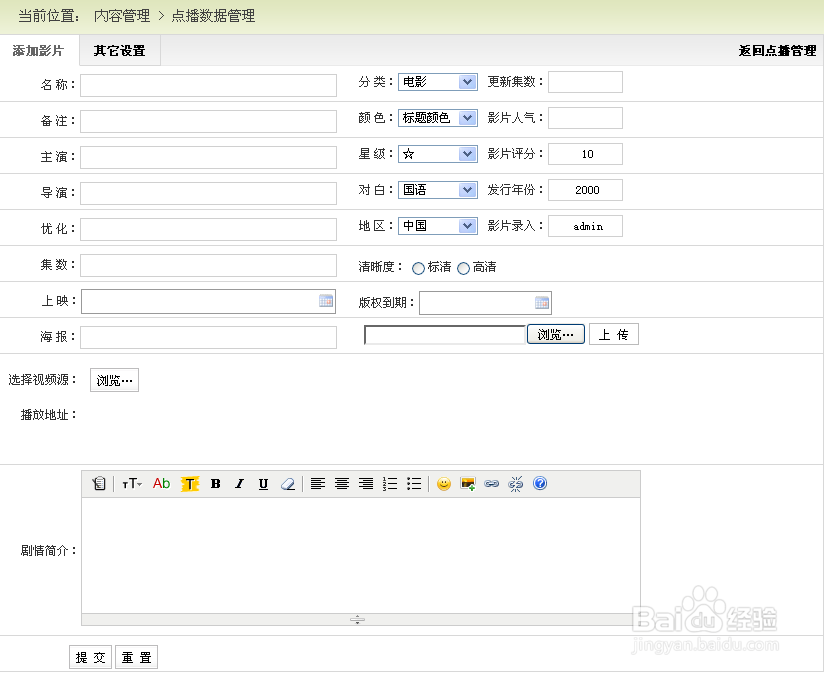Open the insert emoticon picker

click(443, 483)
